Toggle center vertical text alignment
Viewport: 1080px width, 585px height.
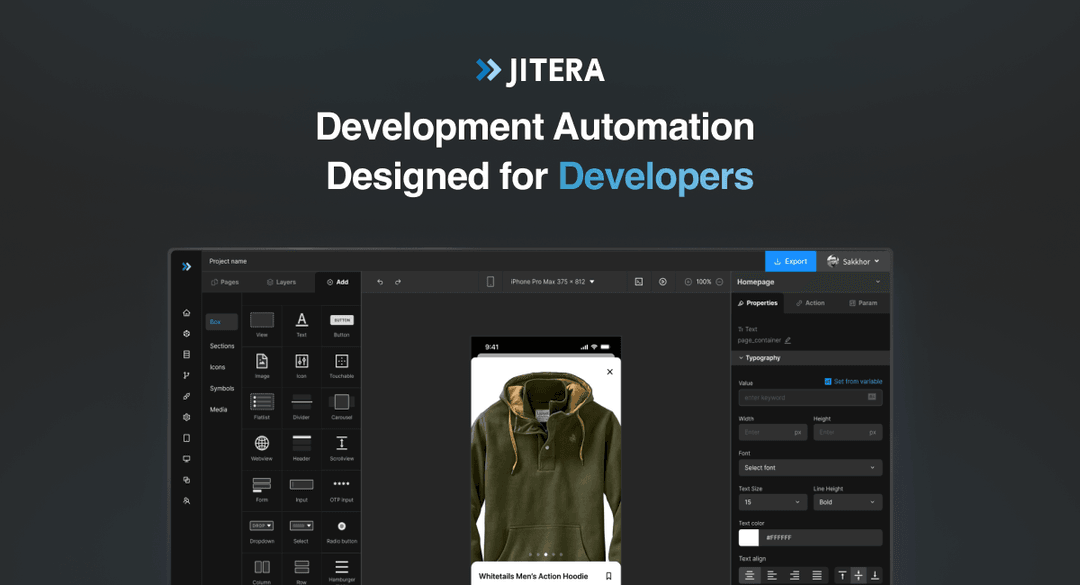pyautogui.click(x=858, y=574)
